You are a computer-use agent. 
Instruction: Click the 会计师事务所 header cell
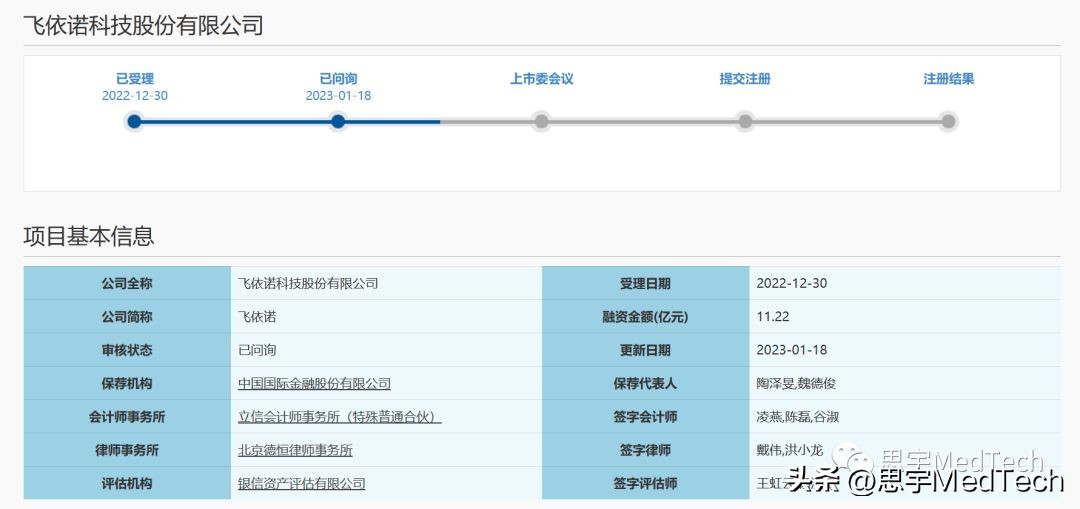(x=127, y=417)
